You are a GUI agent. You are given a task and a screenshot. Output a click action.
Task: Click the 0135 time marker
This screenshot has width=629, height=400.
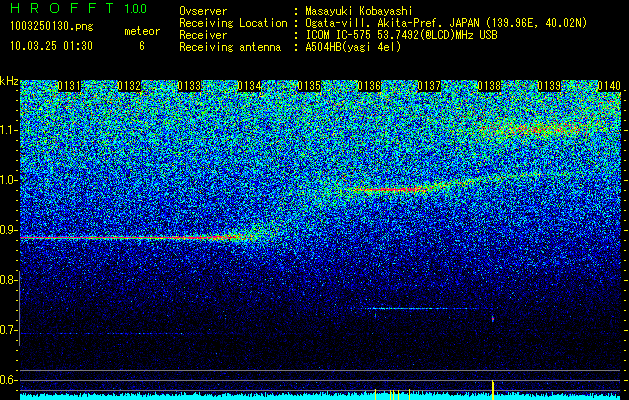coord(309,86)
